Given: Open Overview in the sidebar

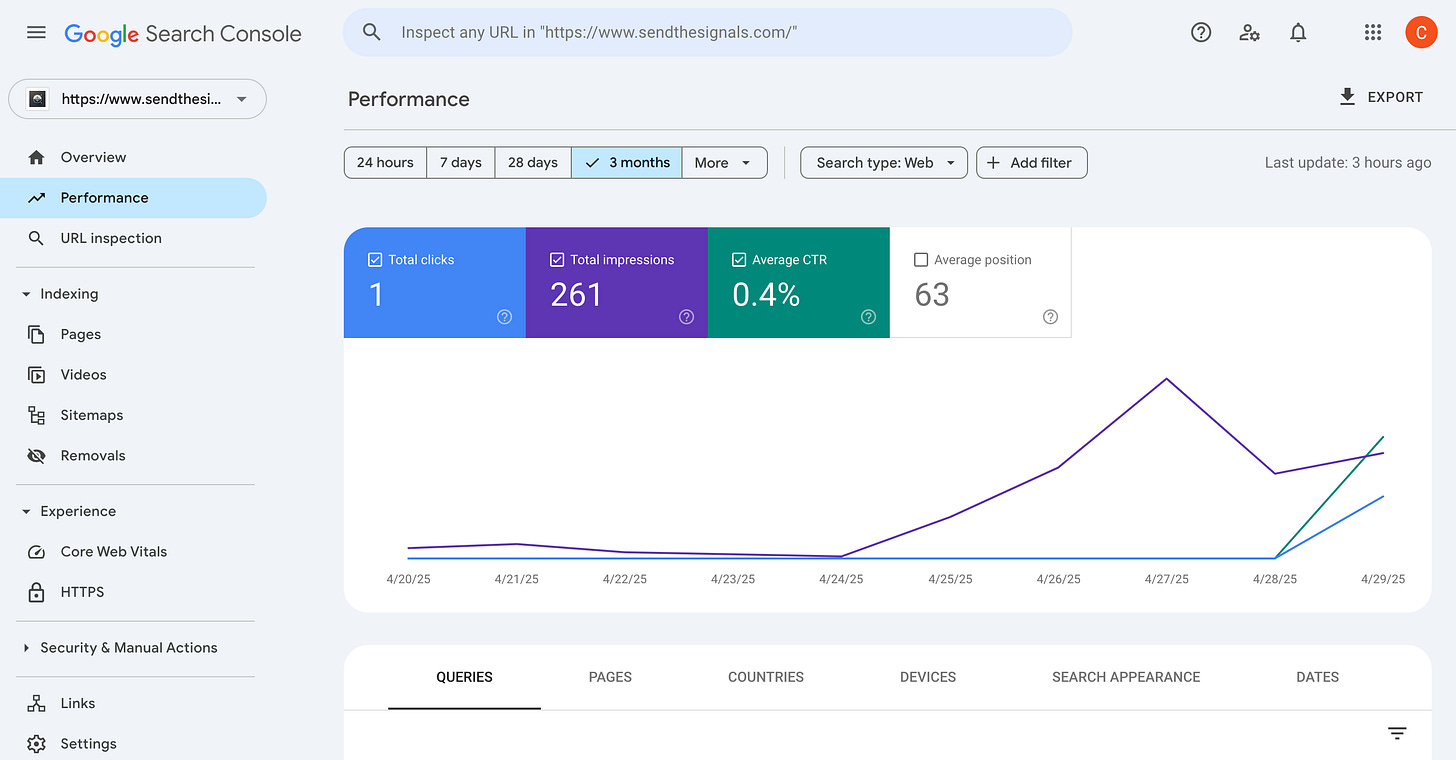Looking at the screenshot, I should pos(133,157).
